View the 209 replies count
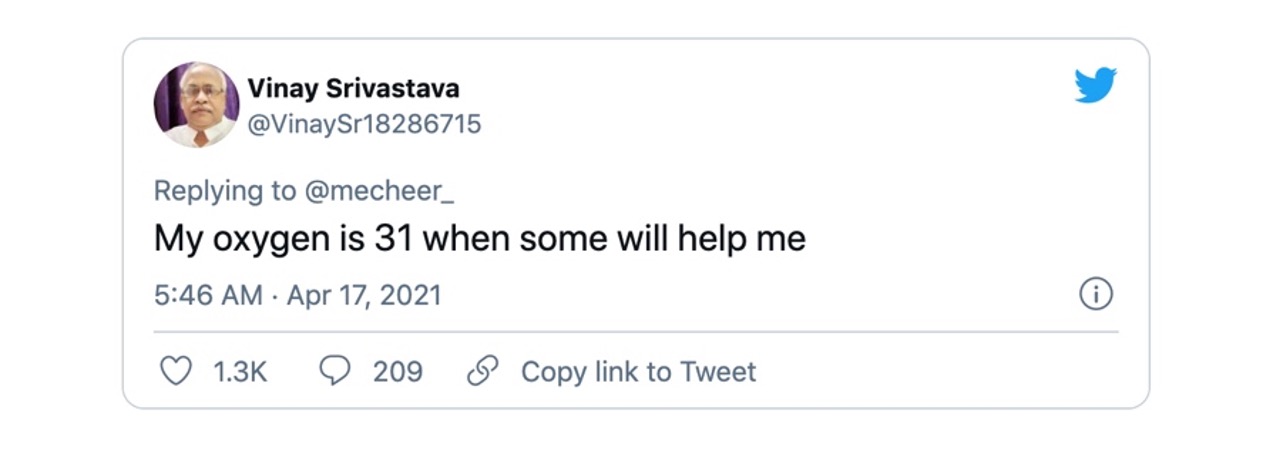The image size is (1265, 452). click(x=398, y=372)
